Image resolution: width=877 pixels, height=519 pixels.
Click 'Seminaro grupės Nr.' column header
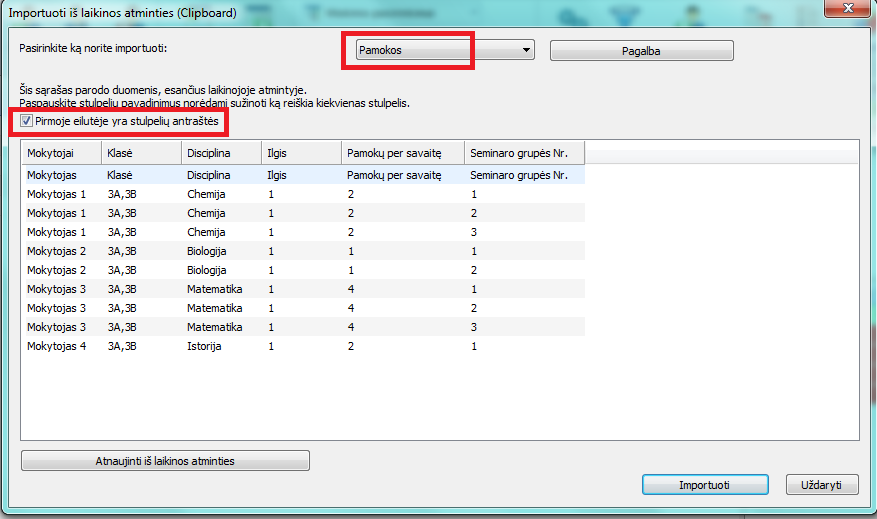coord(525,153)
